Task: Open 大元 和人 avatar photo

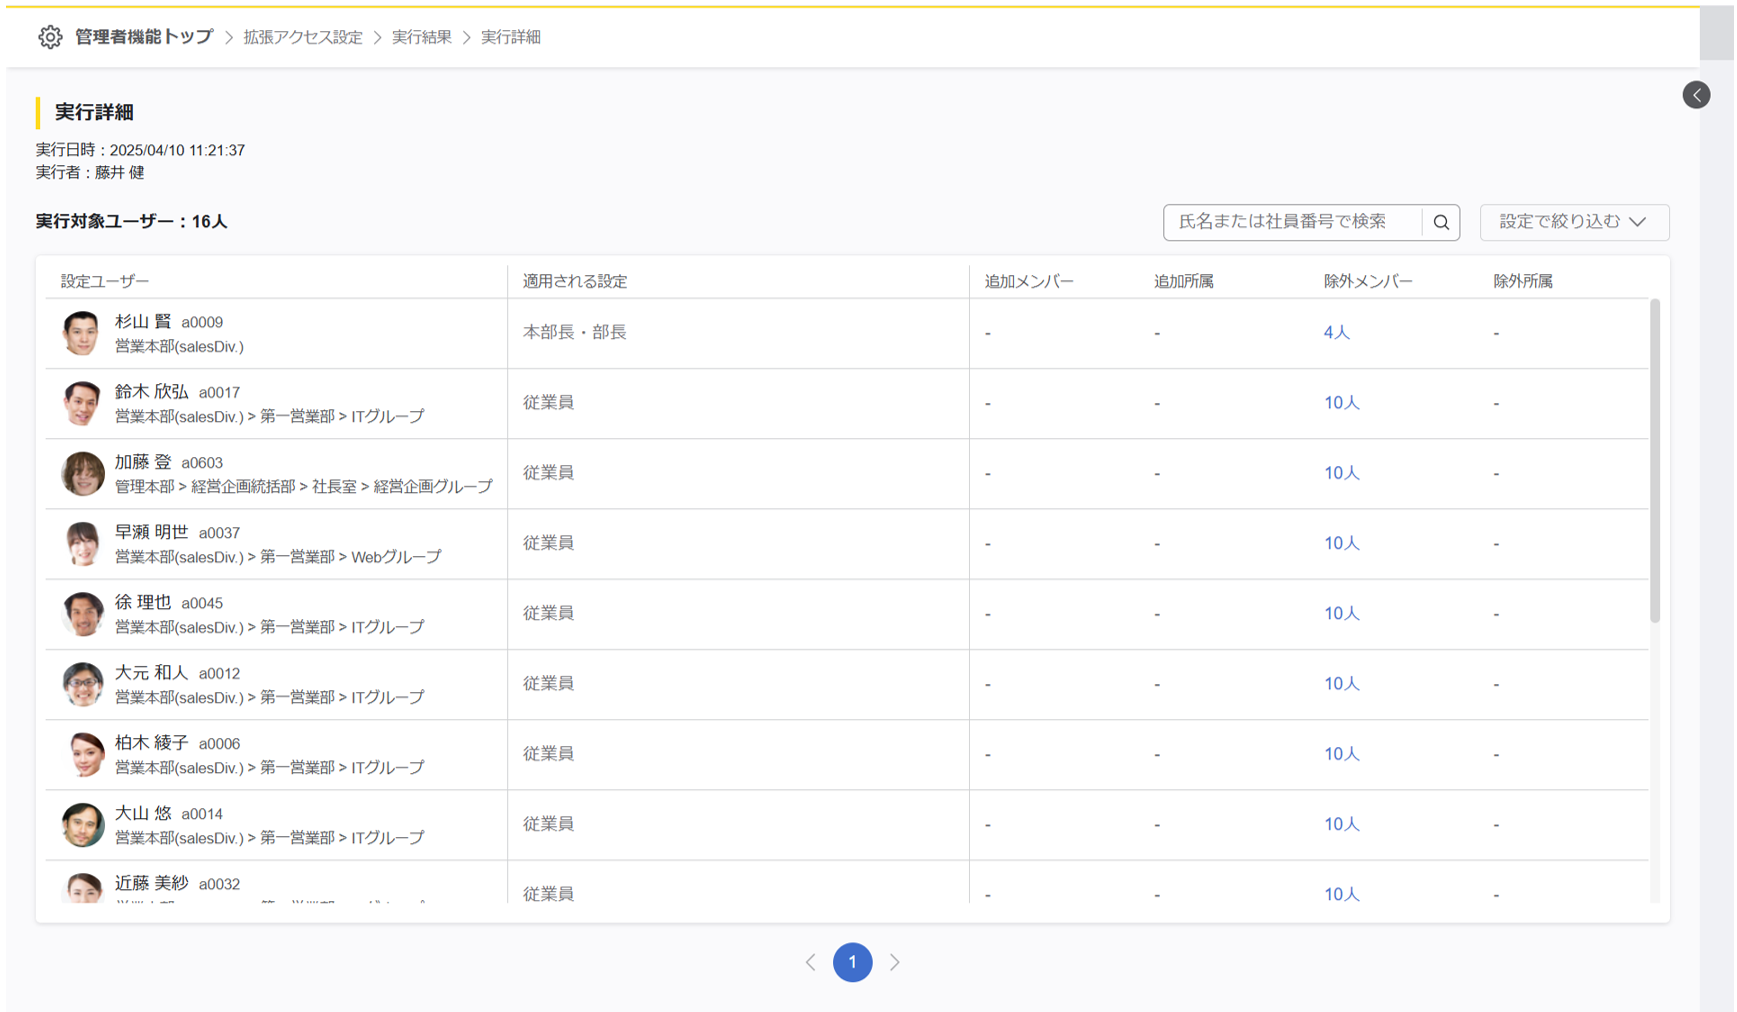Action: coord(82,684)
